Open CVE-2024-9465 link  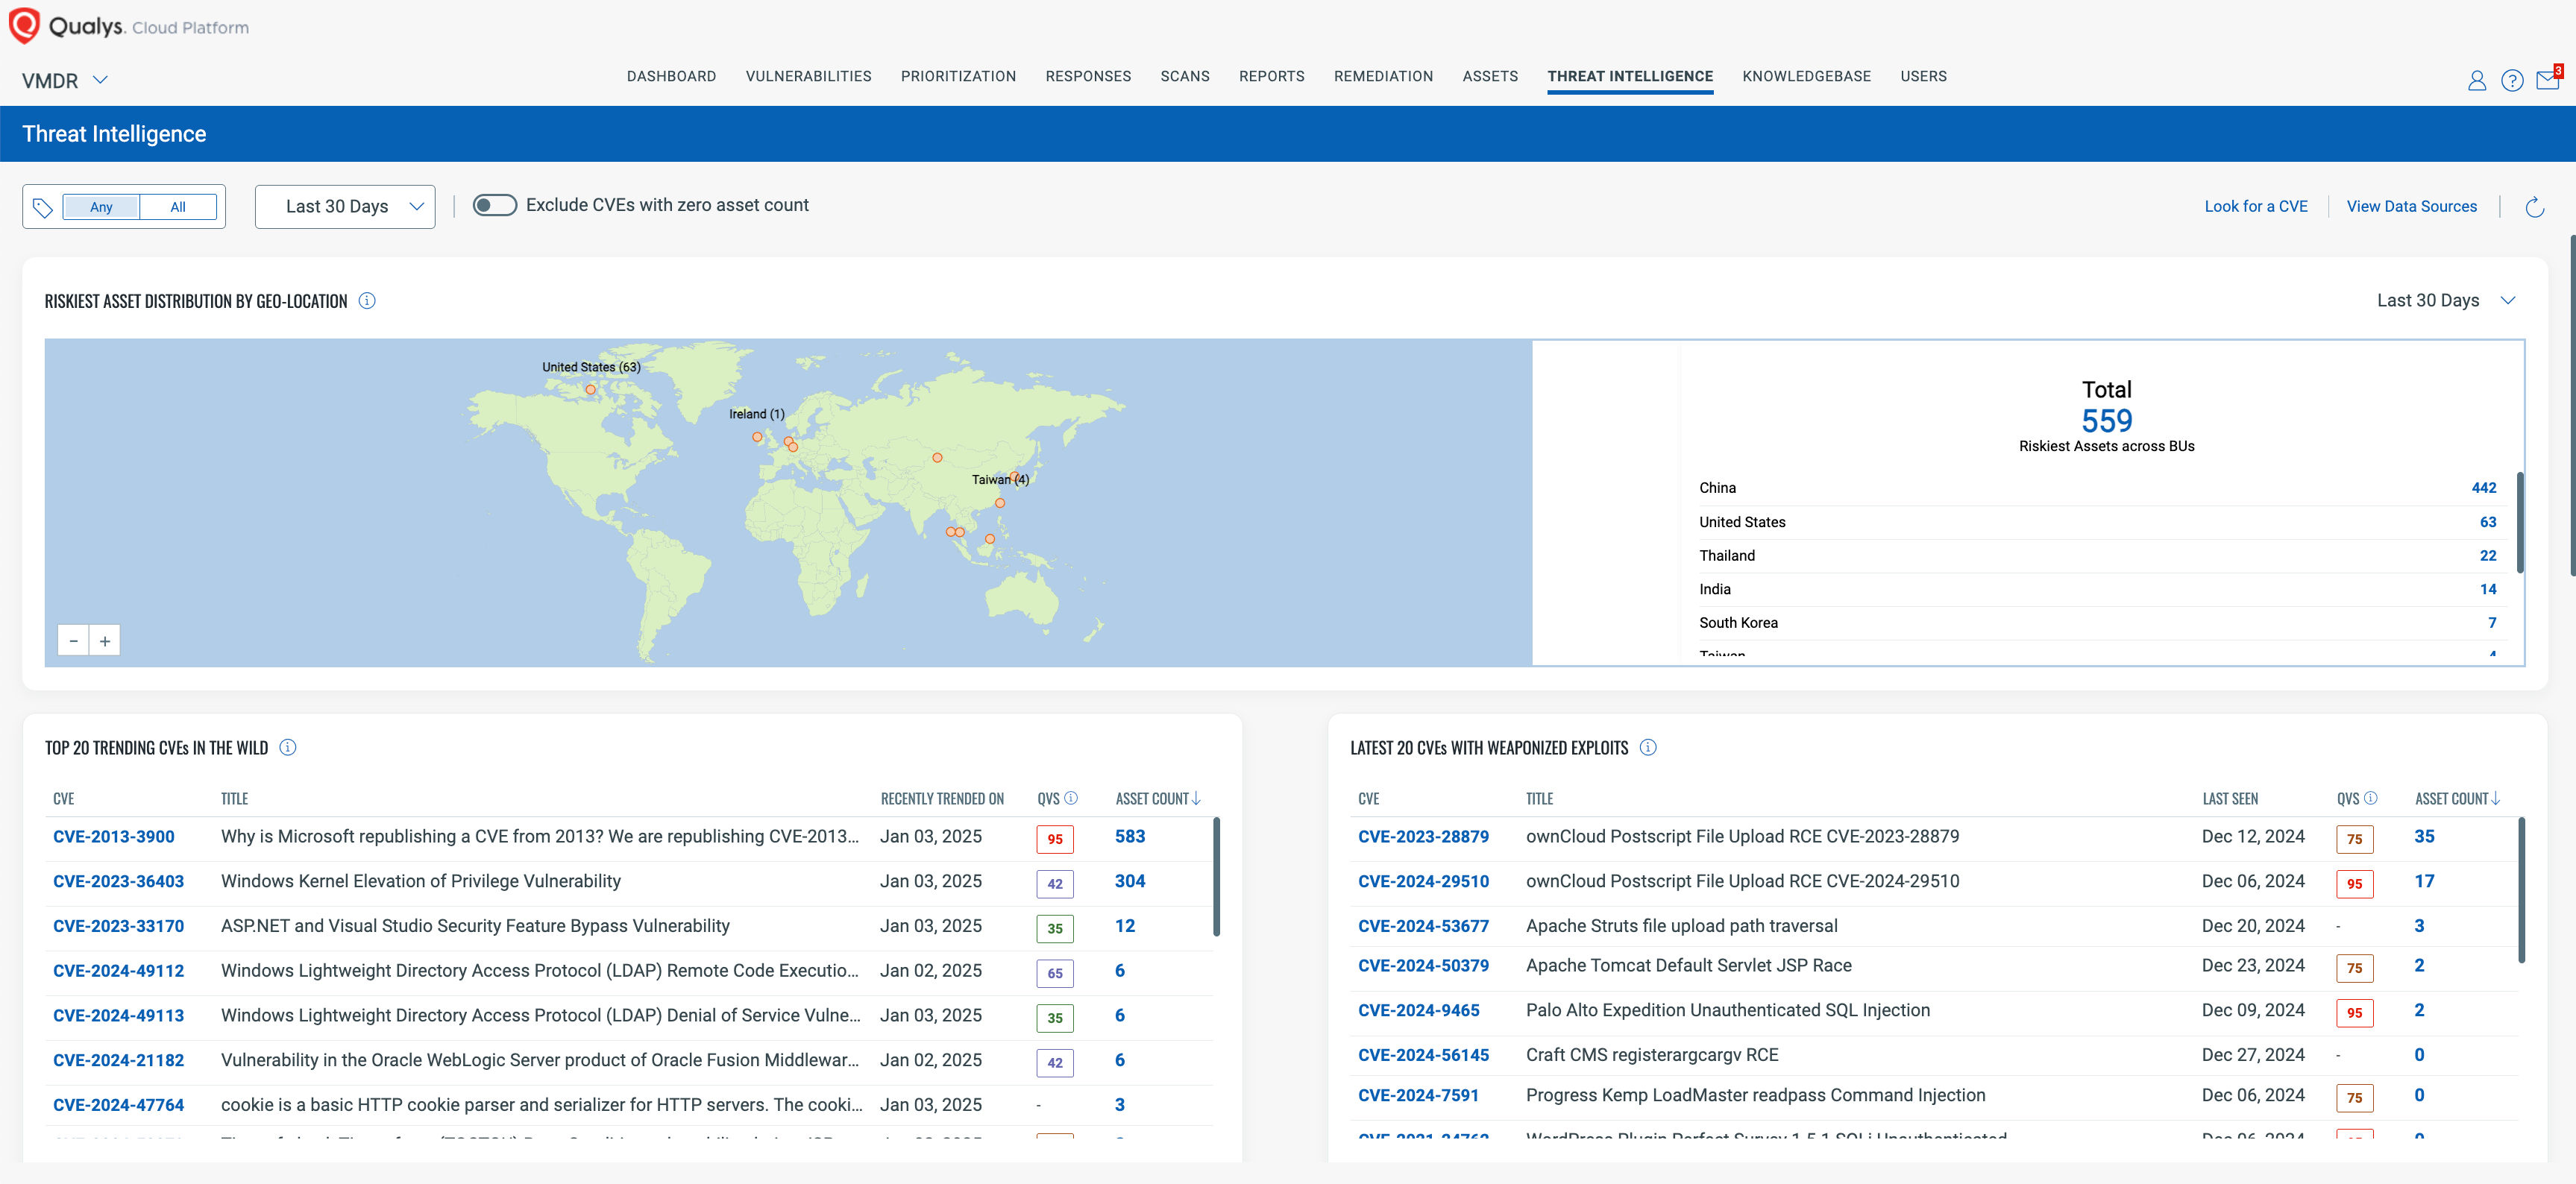pos(1418,1011)
